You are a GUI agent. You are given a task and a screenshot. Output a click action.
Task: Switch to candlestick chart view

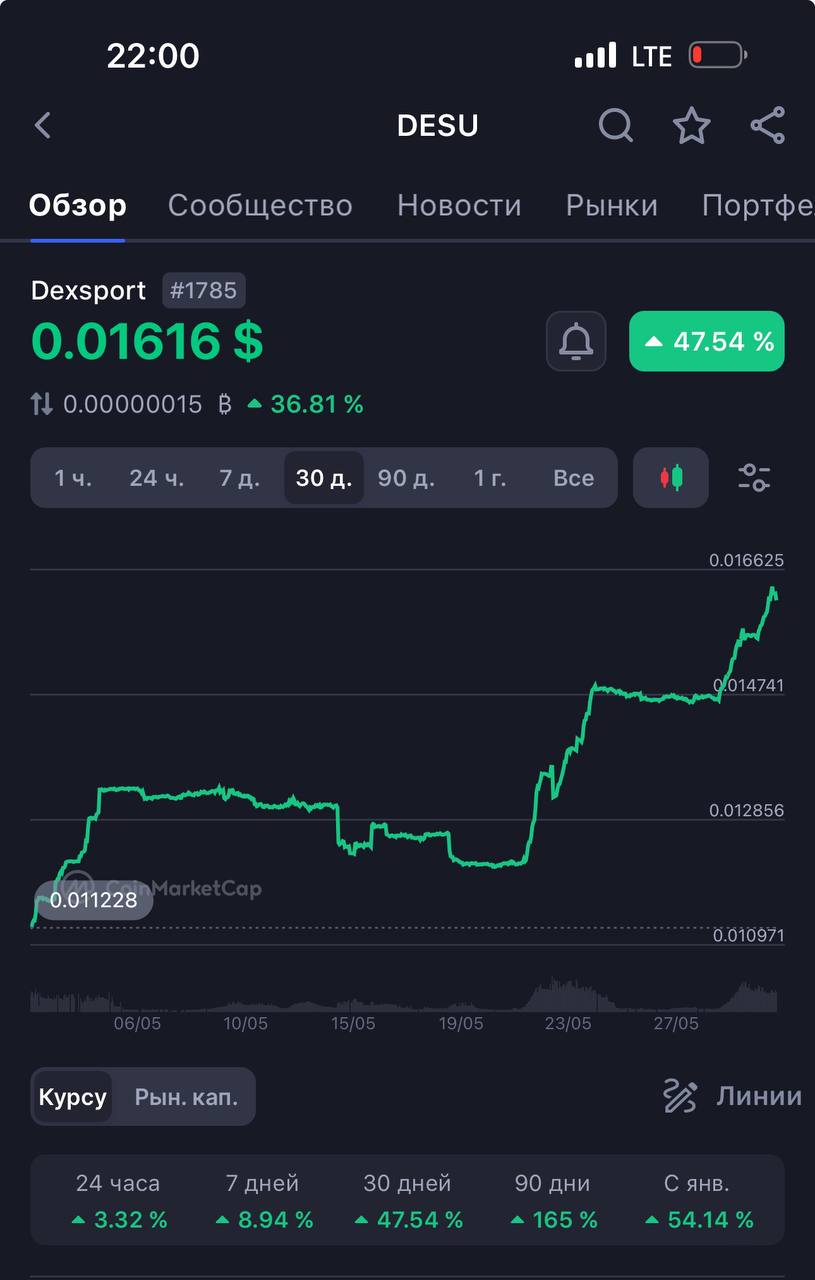(671, 478)
